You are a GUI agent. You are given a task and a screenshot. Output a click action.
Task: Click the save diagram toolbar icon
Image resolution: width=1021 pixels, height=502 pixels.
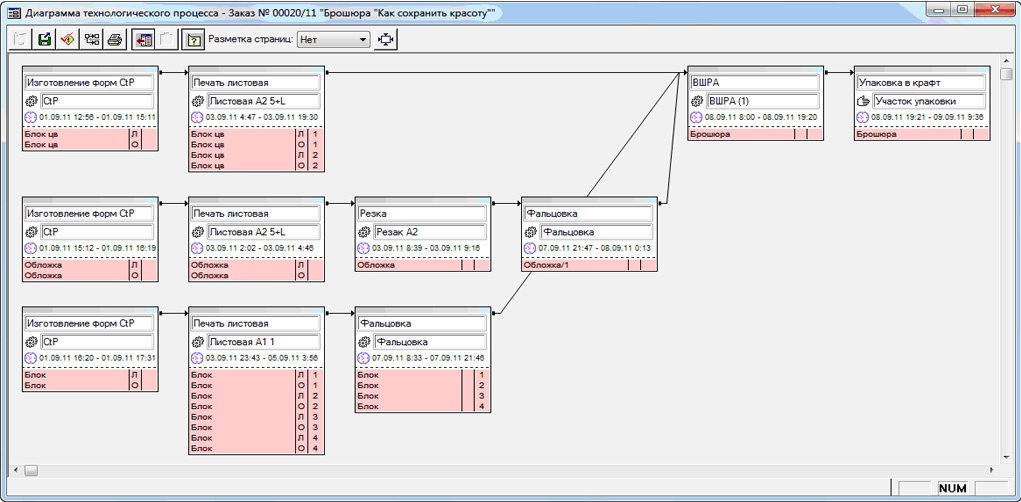click(x=44, y=40)
